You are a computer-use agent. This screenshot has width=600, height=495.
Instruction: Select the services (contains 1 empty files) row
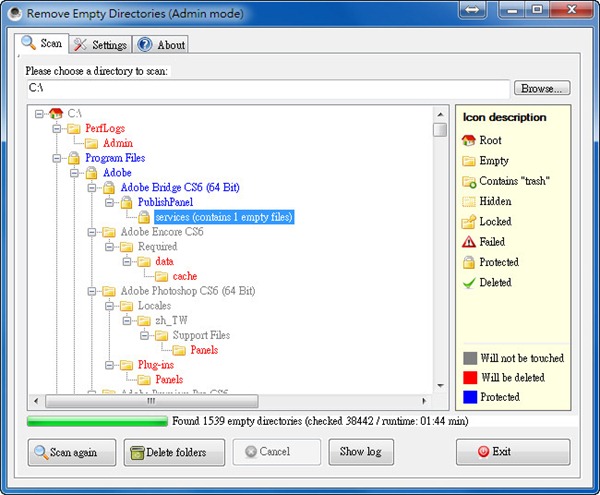(x=224, y=217)
